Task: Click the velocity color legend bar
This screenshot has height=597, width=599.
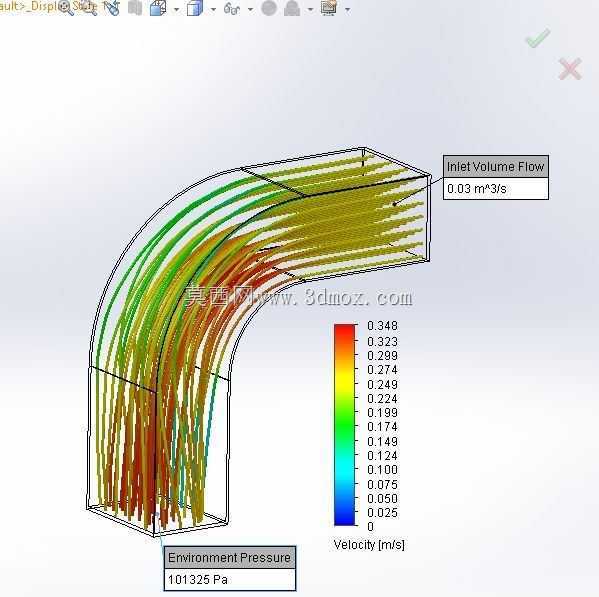Action: pos(345,425)
